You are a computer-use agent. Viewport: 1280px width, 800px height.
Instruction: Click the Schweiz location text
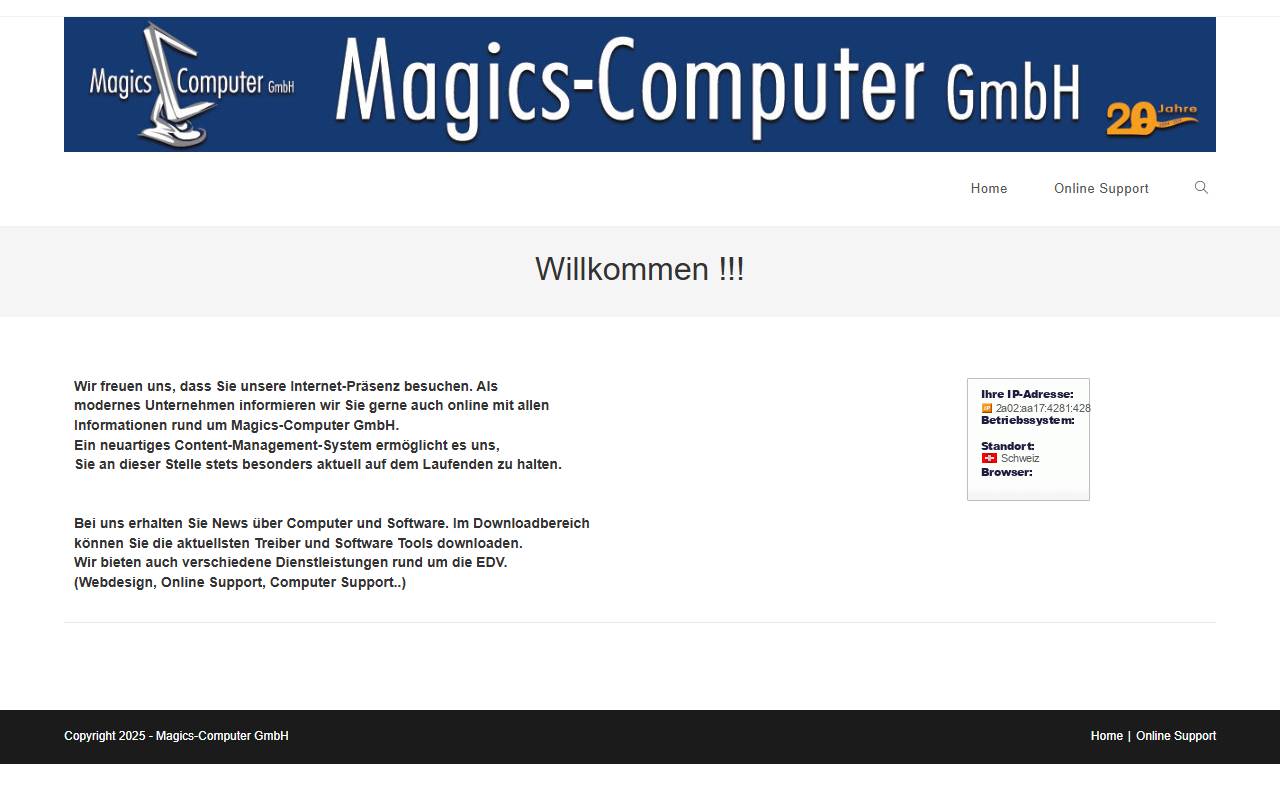click(1020, 458)
